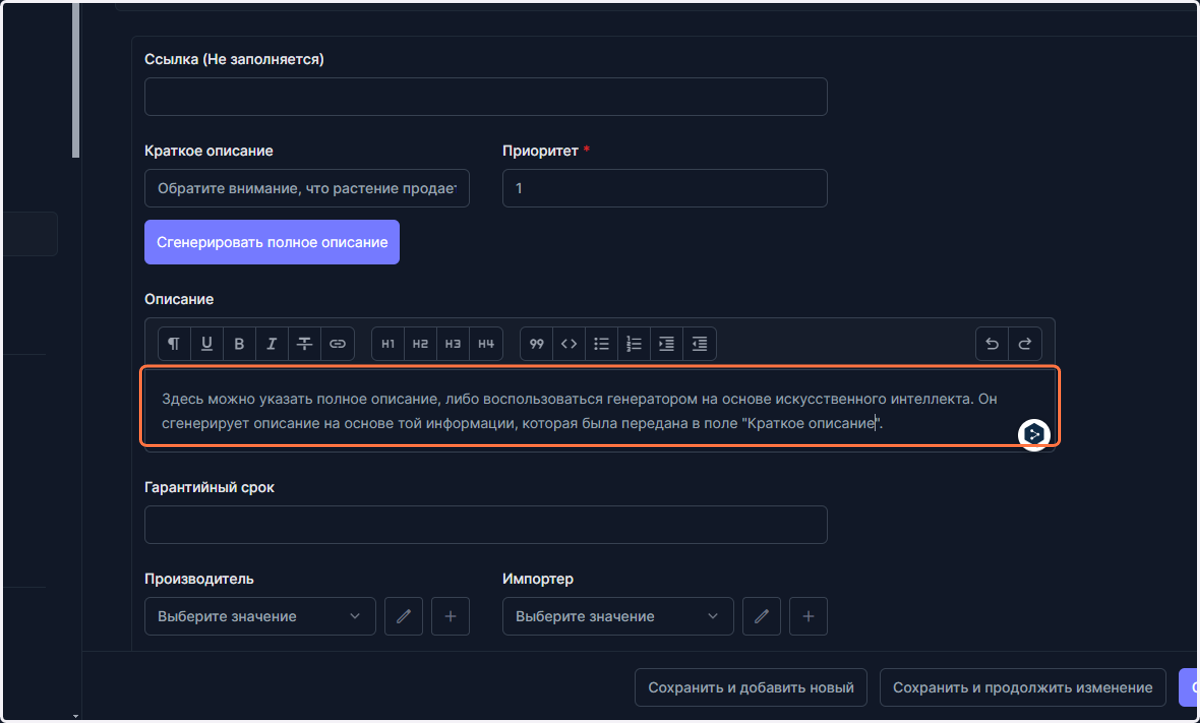
Task: Open the Импортер dropdown
Action: pyautogui.click(x=618, y=617)
